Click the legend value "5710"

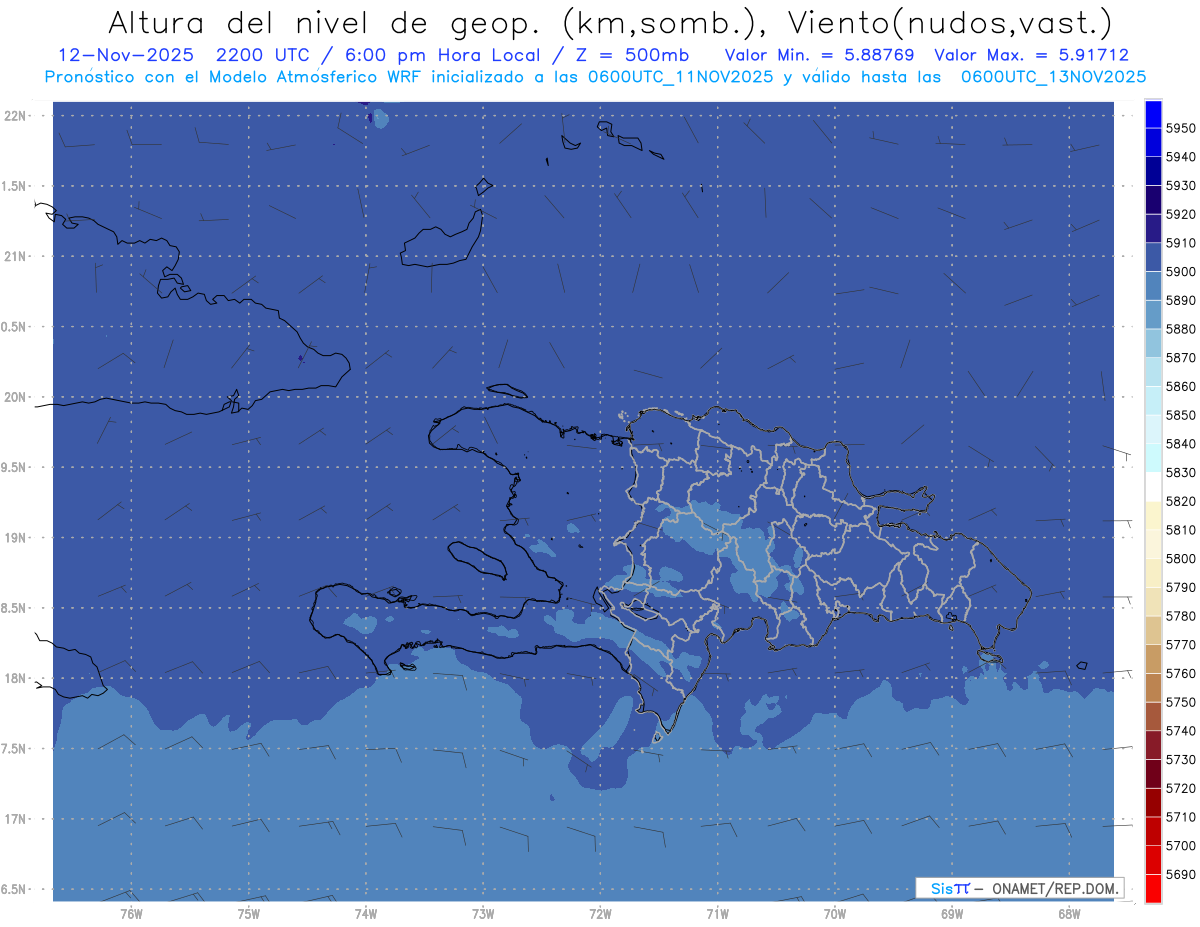pyautogui.click(x=1180, y=817)
